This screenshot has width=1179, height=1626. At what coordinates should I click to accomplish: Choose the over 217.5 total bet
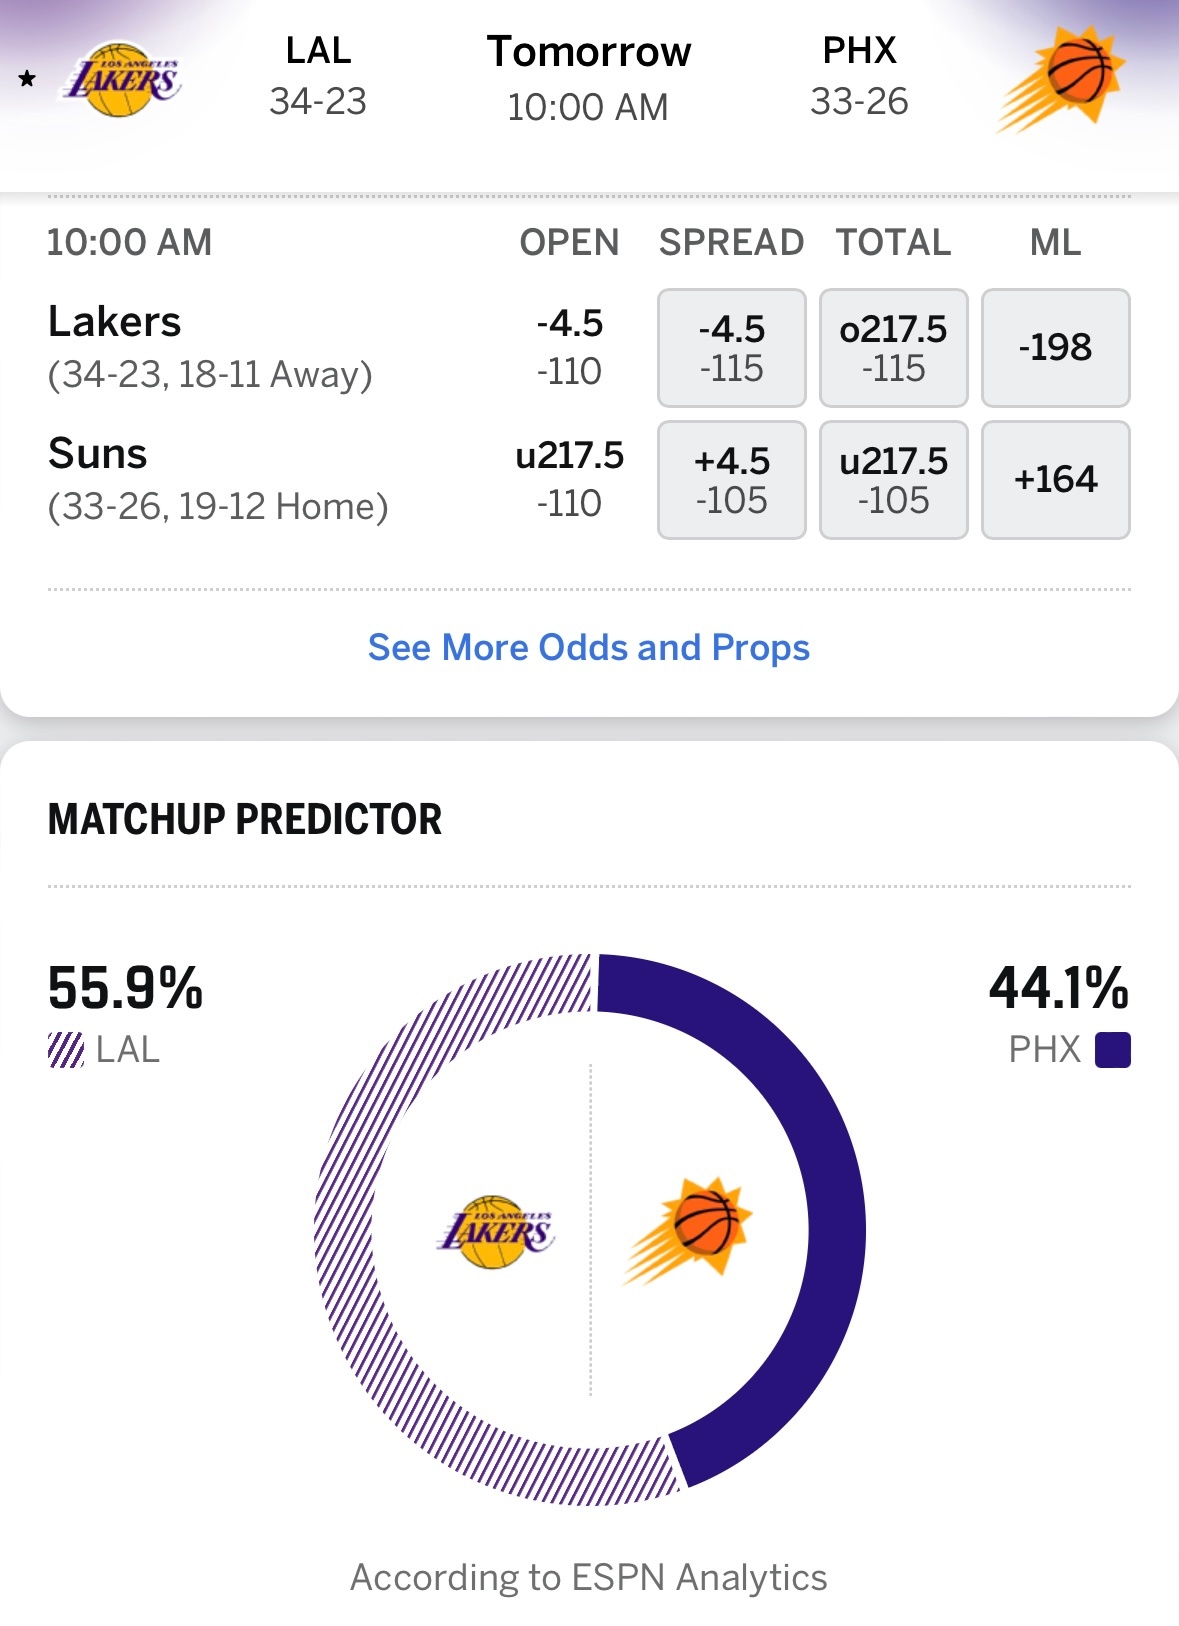(x=893, y=348)
